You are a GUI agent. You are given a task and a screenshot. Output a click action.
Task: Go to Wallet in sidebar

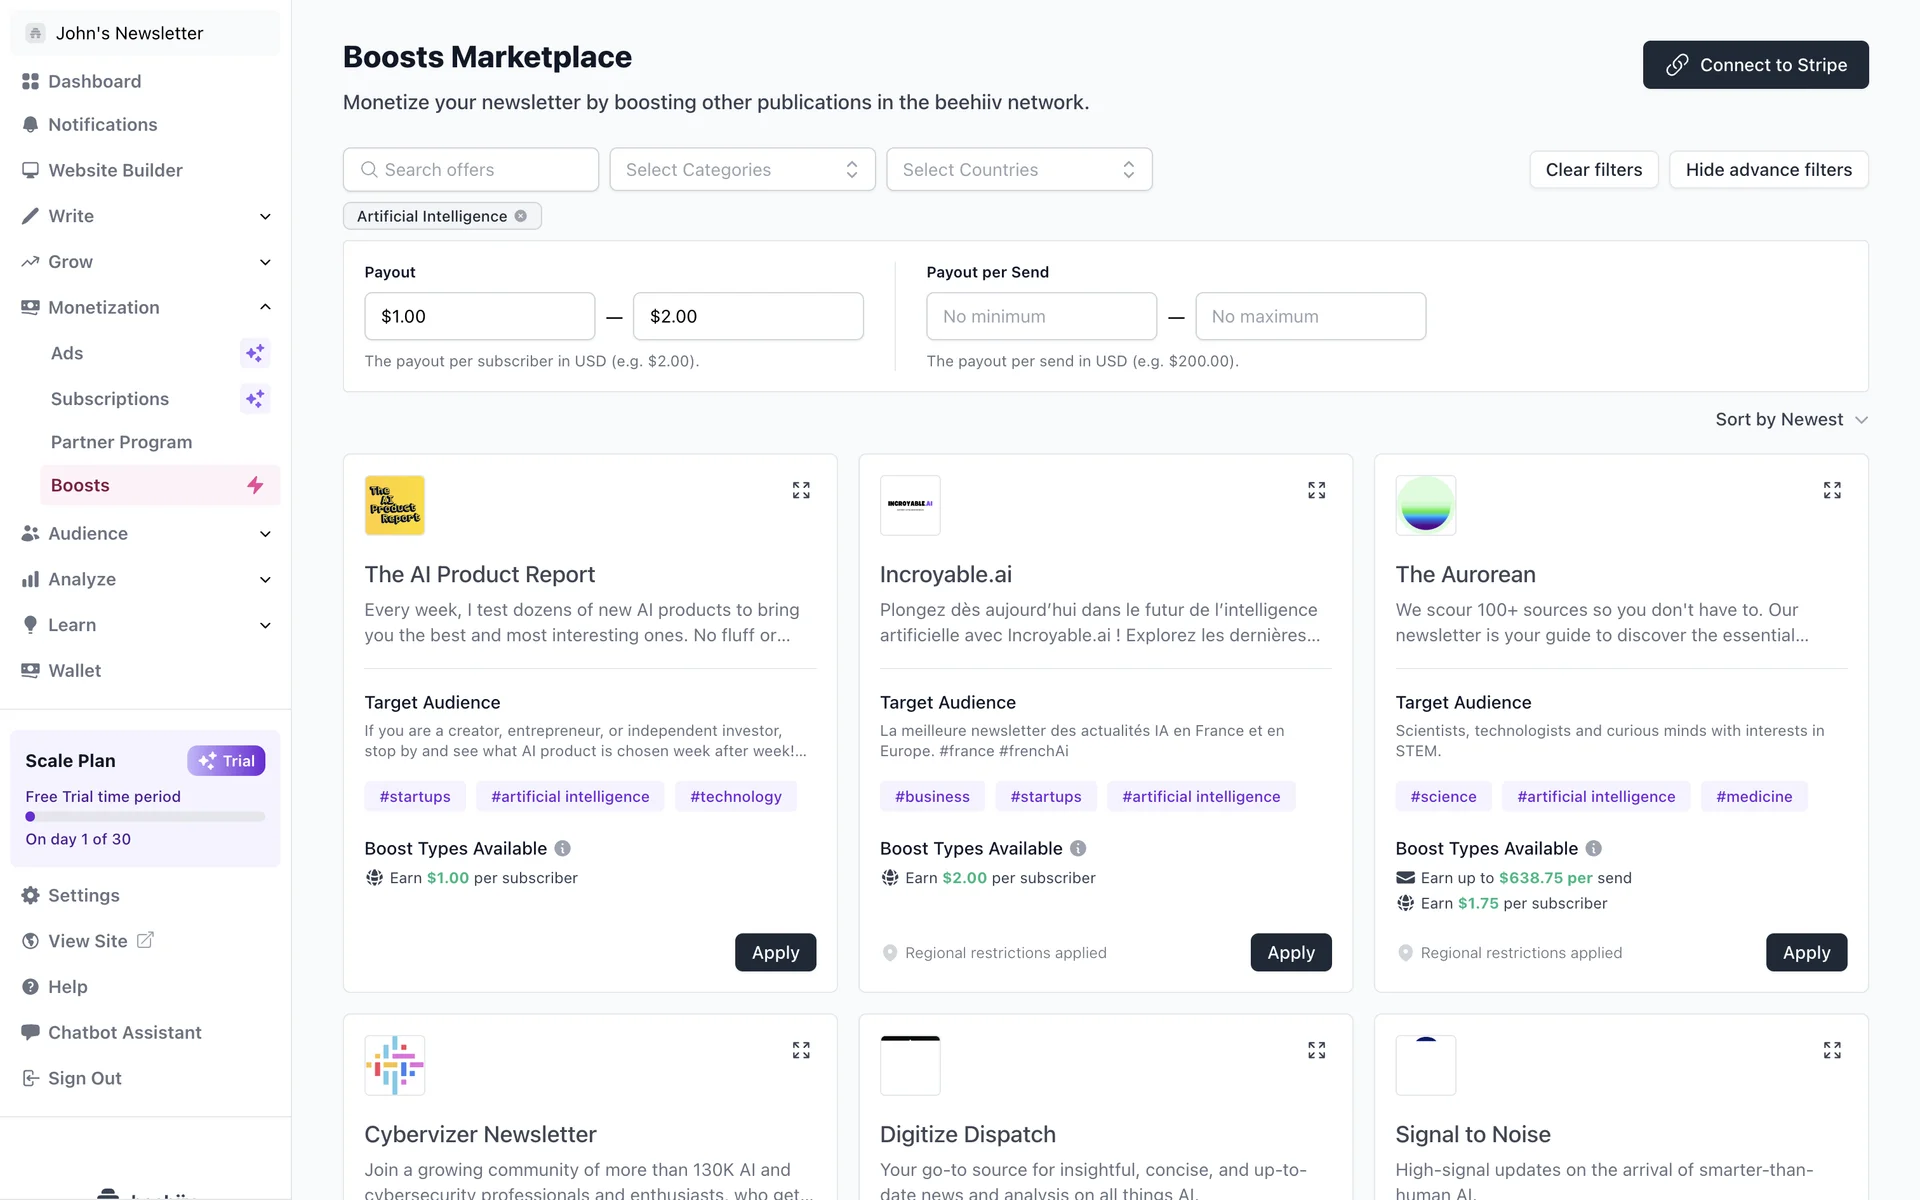click(74, 671)
